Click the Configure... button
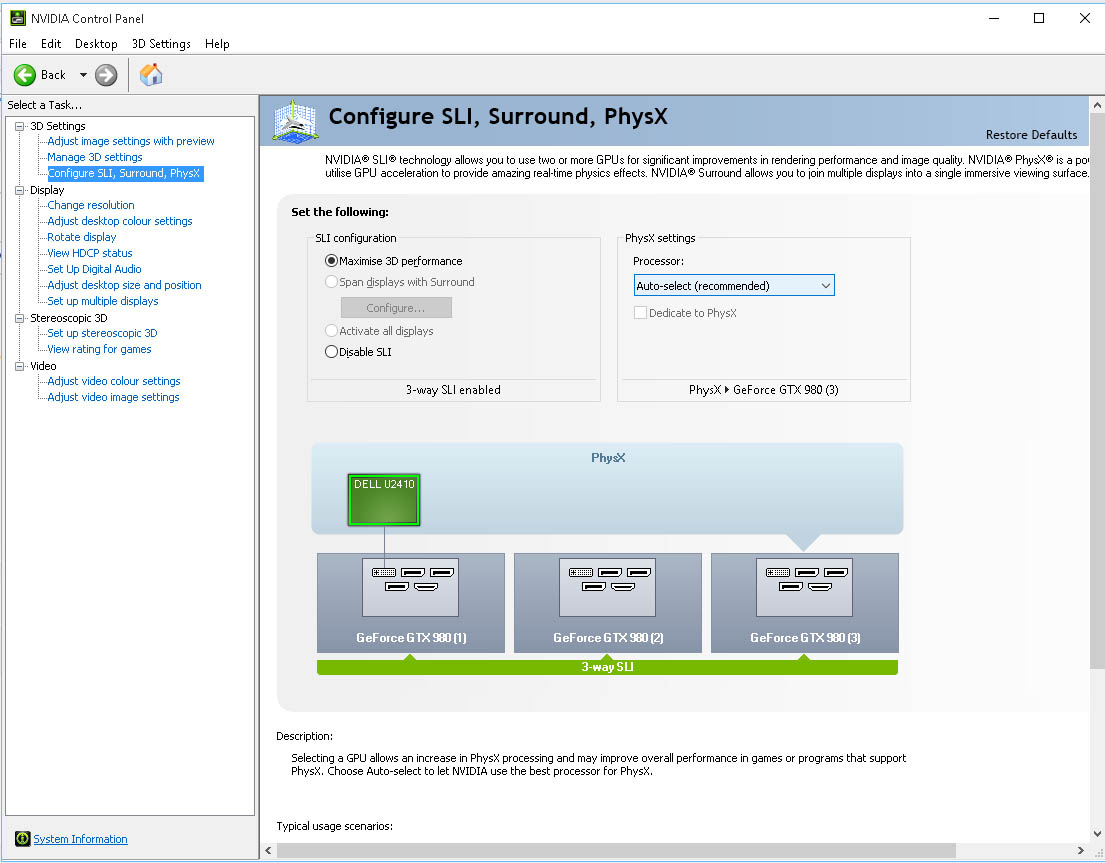1105x863 pixels. [396, 308]
